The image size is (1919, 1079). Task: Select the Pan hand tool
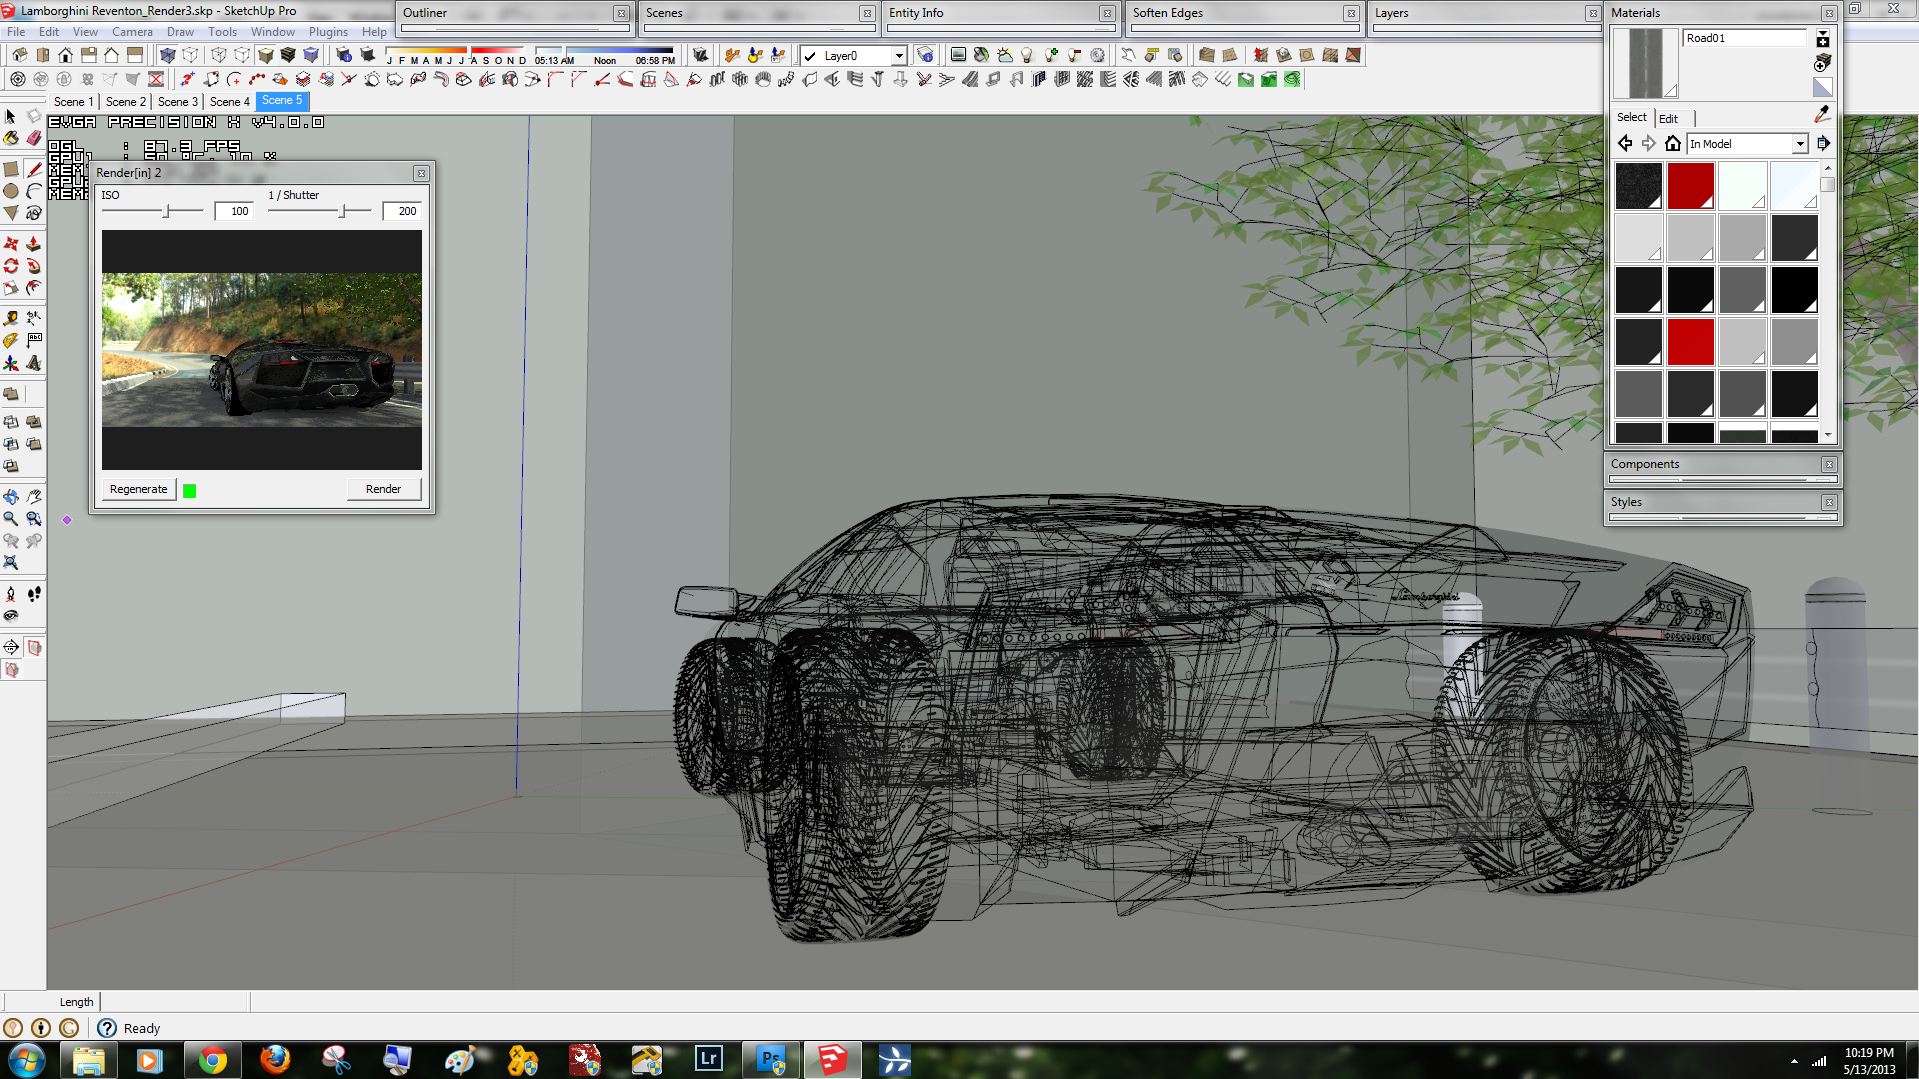coord(34,497)
